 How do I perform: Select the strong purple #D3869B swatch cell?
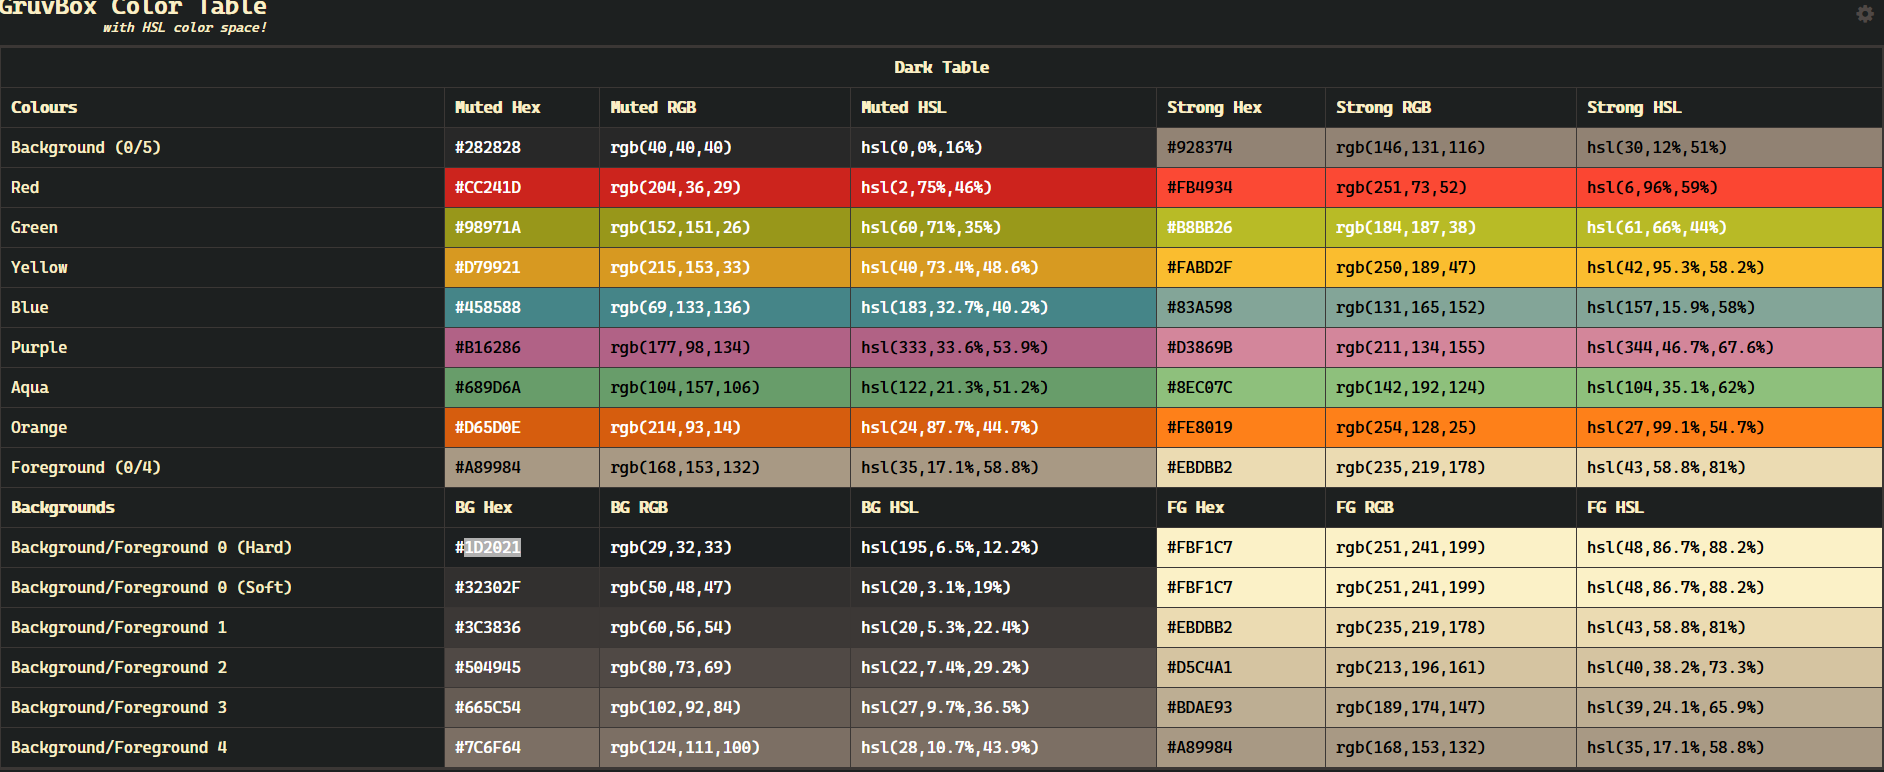(1241, 347)
